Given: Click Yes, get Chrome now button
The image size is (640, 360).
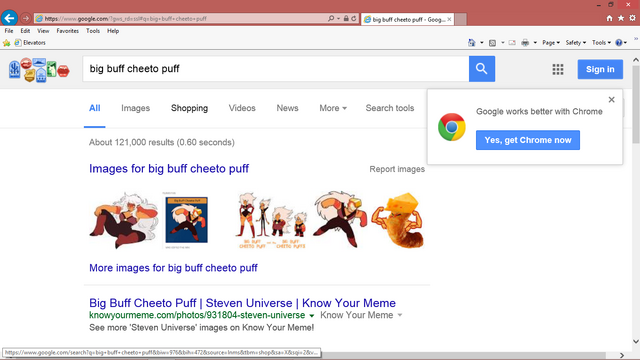Looking at the screenshot, I should pos(528,140).
